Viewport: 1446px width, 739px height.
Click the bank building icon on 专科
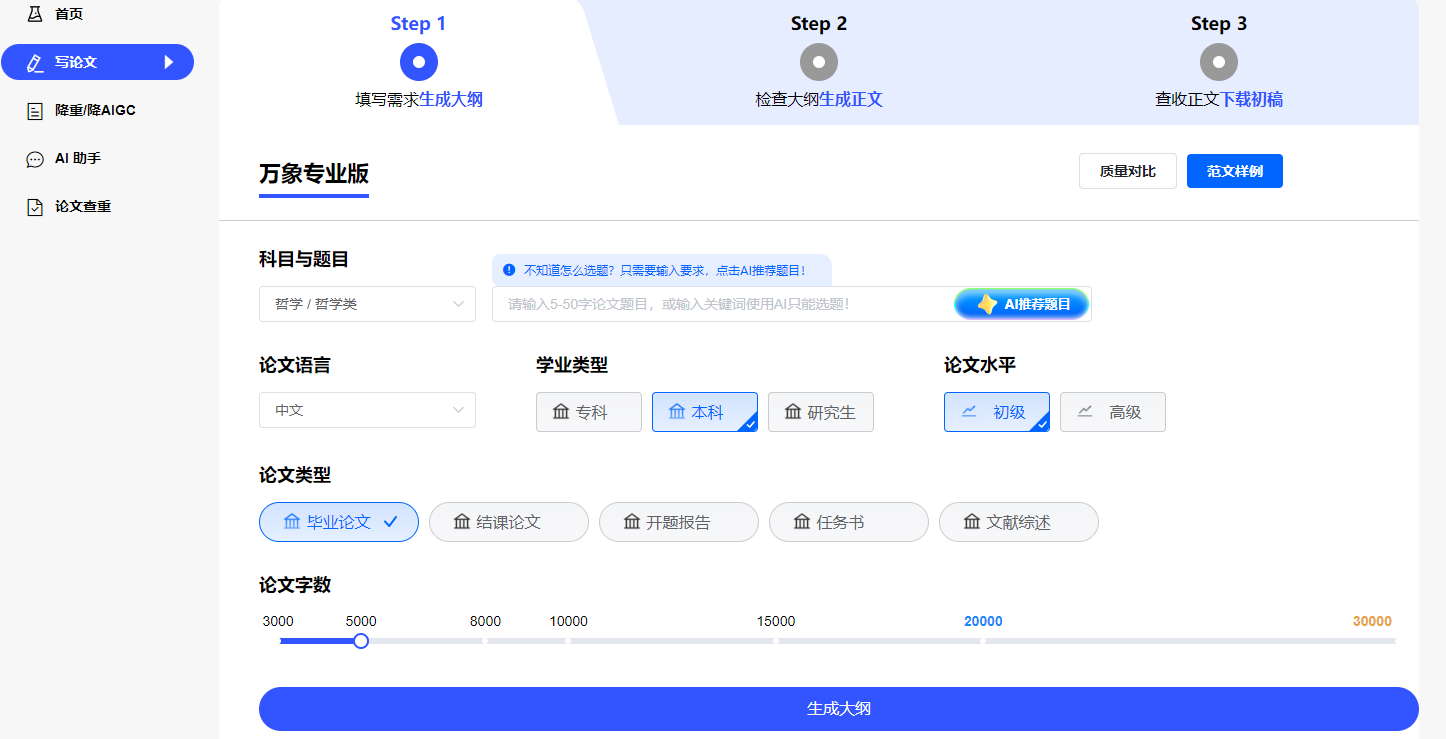[561, 412]
